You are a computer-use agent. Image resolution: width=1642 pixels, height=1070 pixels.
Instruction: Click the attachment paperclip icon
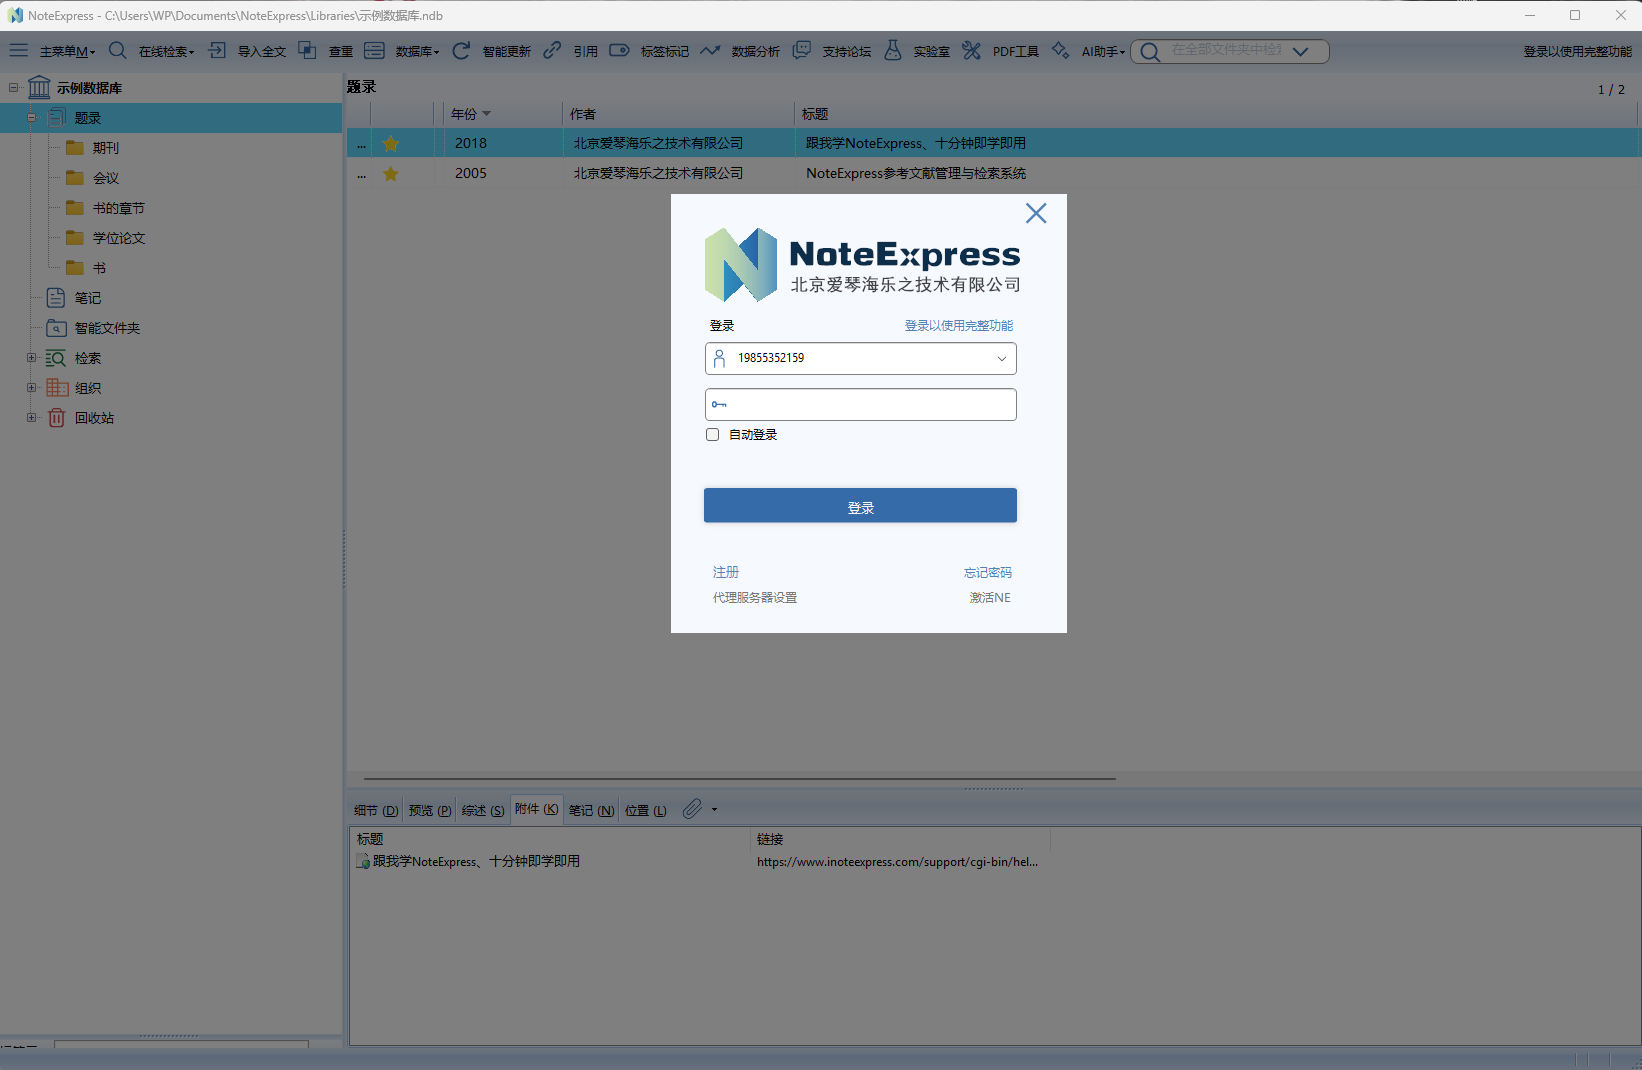(692, 809)
